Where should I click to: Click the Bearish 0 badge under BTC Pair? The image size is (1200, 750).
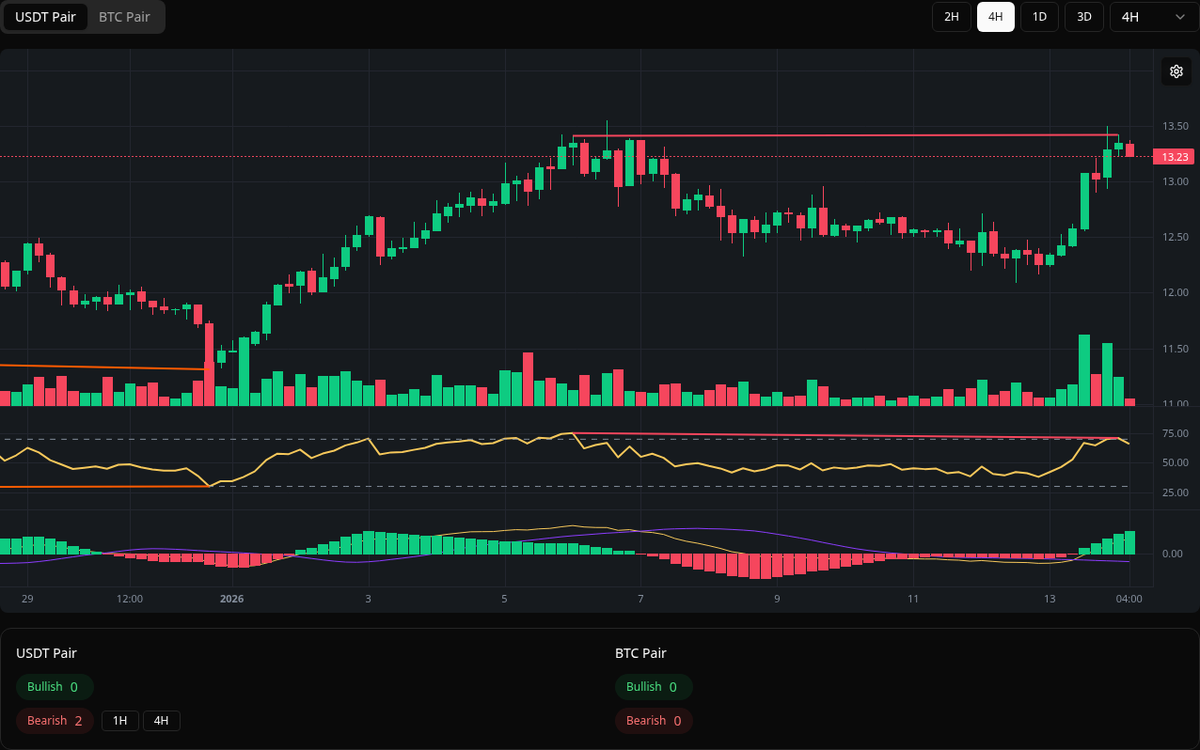[653, 720]
